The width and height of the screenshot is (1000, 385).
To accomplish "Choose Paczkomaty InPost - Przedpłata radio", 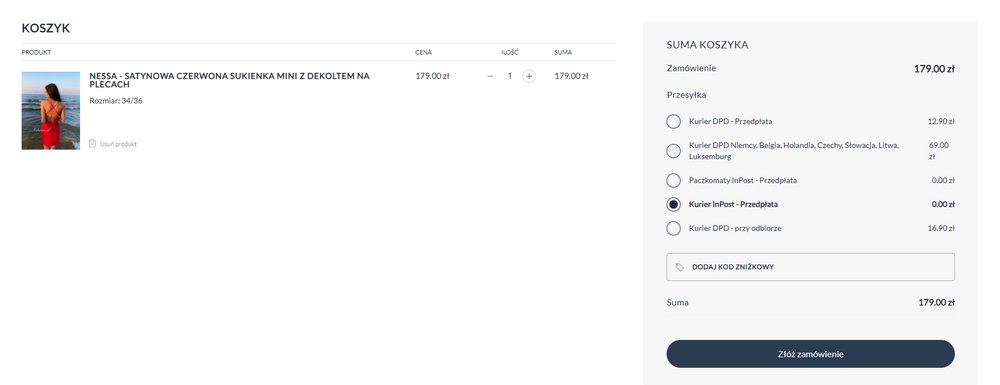I will pos(673,180).
